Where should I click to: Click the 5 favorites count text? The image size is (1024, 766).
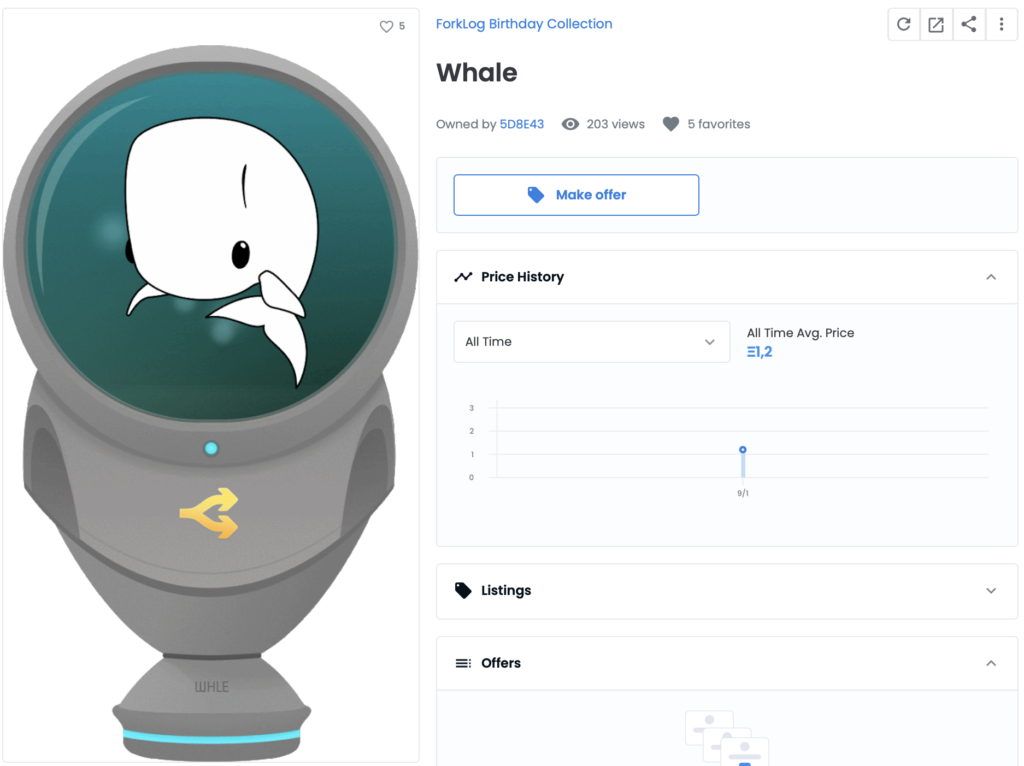click(x=718, y=124)
